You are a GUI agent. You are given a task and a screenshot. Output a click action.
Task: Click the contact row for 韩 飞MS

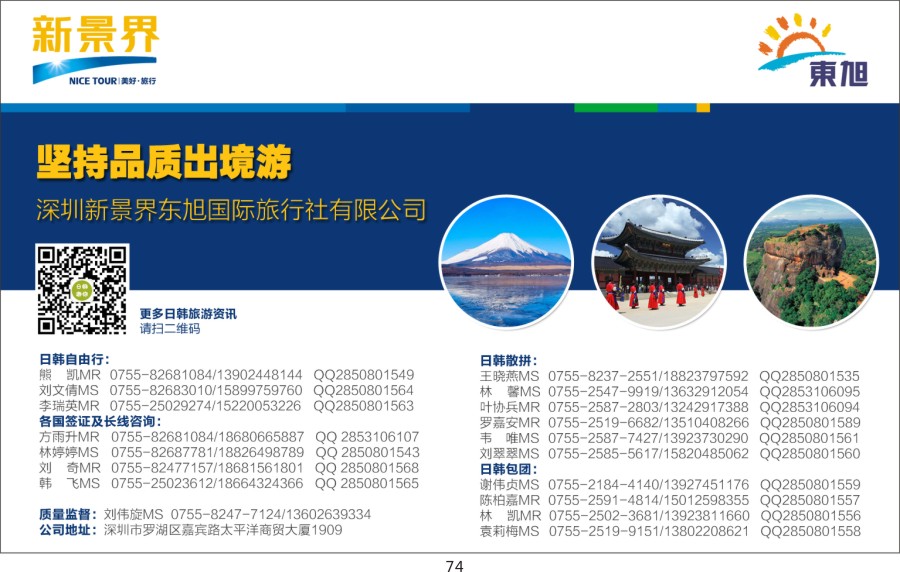click(x=229, y=484)
